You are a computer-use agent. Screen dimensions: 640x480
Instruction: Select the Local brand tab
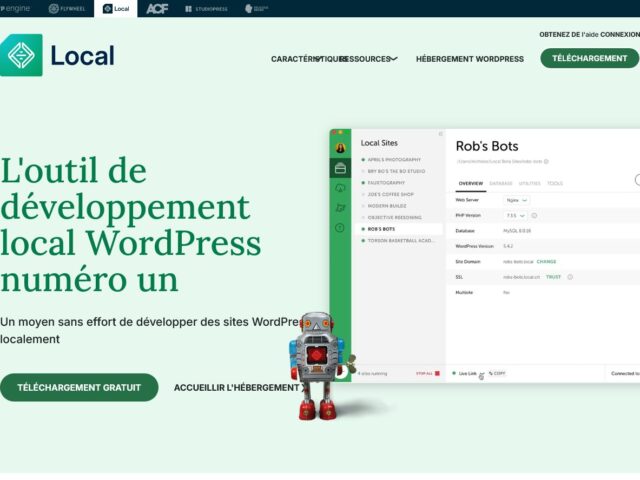(x=116, y=9)
